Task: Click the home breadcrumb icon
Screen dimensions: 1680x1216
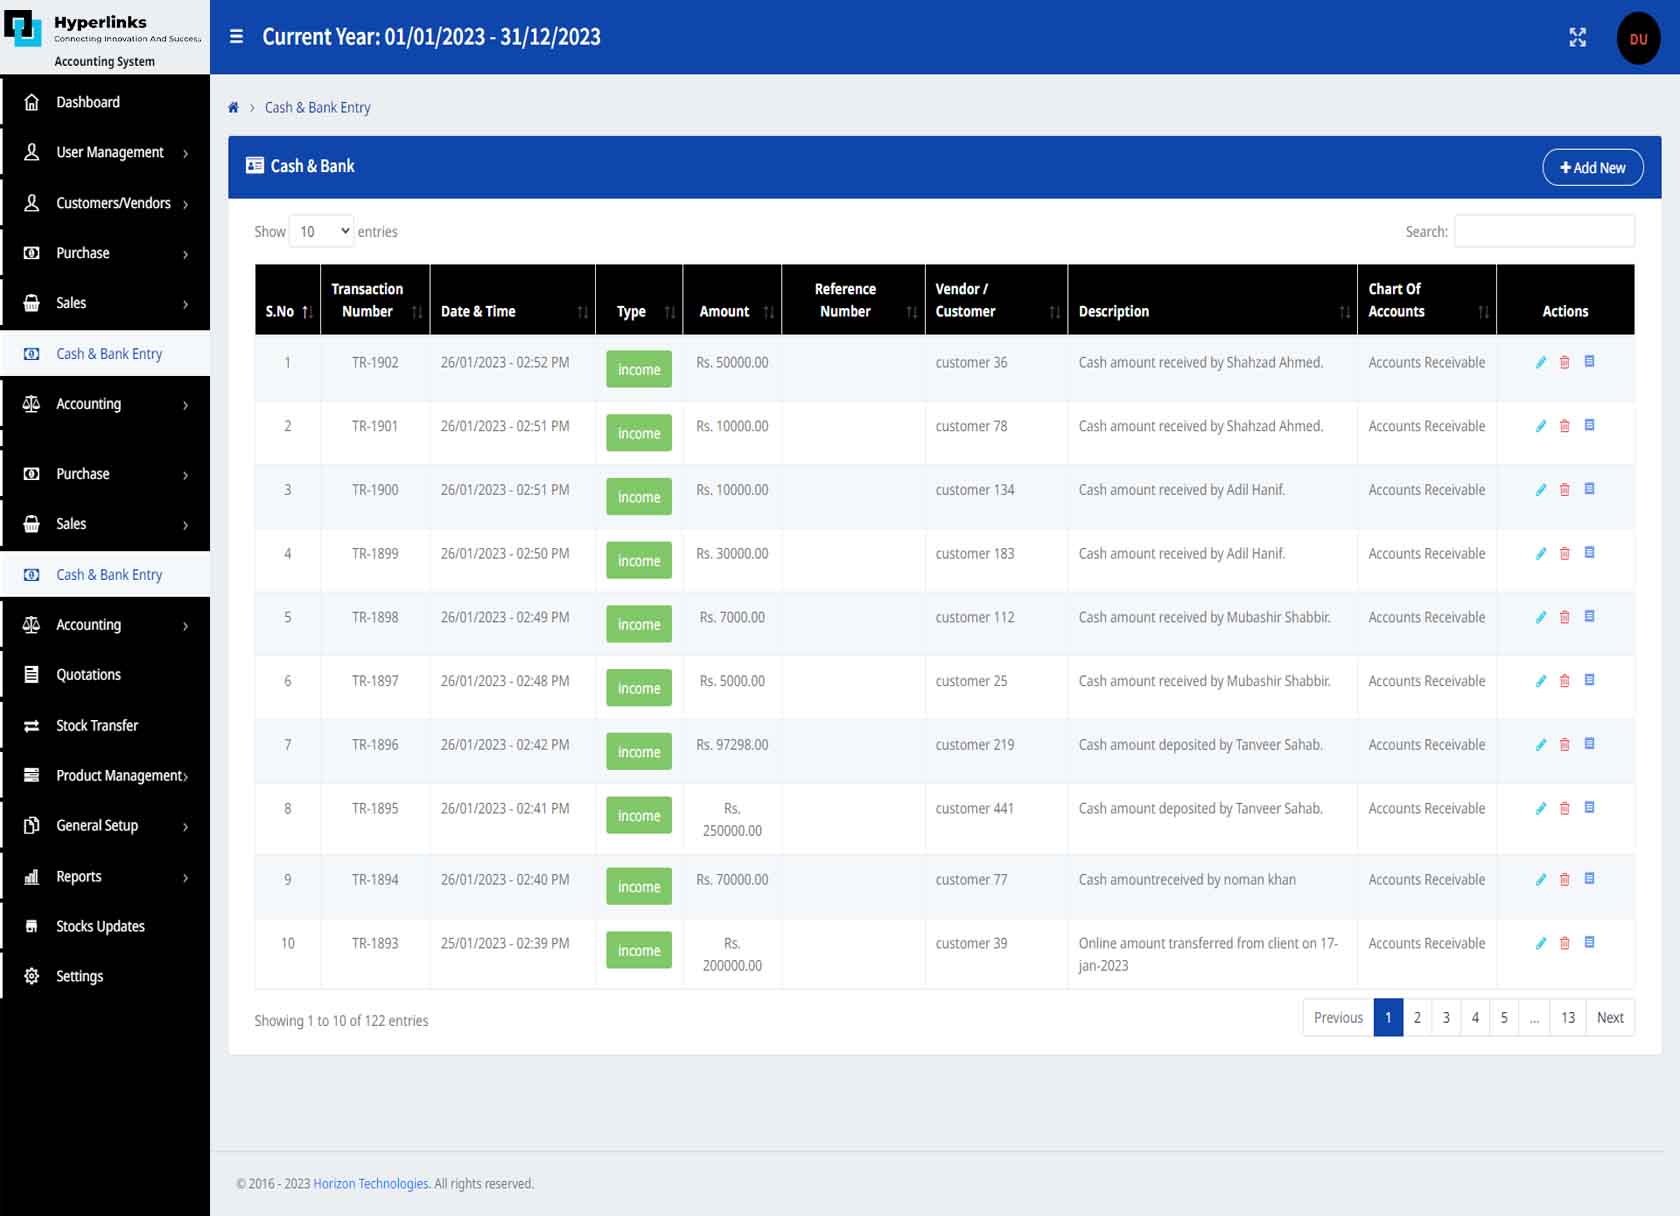Action: (x=233, y=107)
